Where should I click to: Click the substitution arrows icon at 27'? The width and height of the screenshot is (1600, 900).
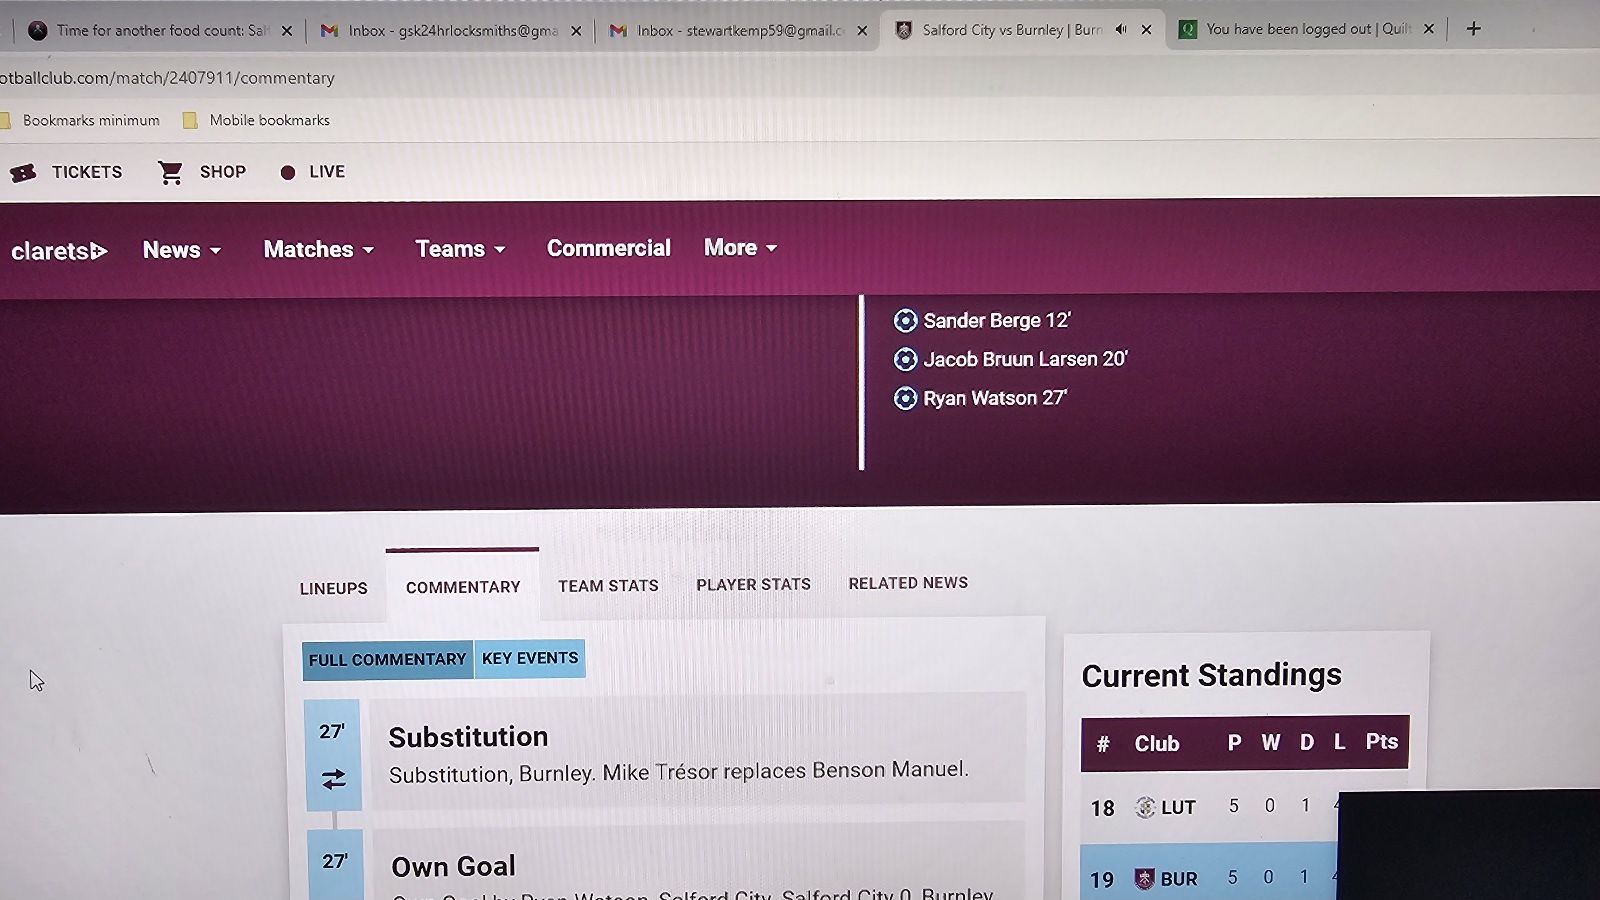click(333, 779)
